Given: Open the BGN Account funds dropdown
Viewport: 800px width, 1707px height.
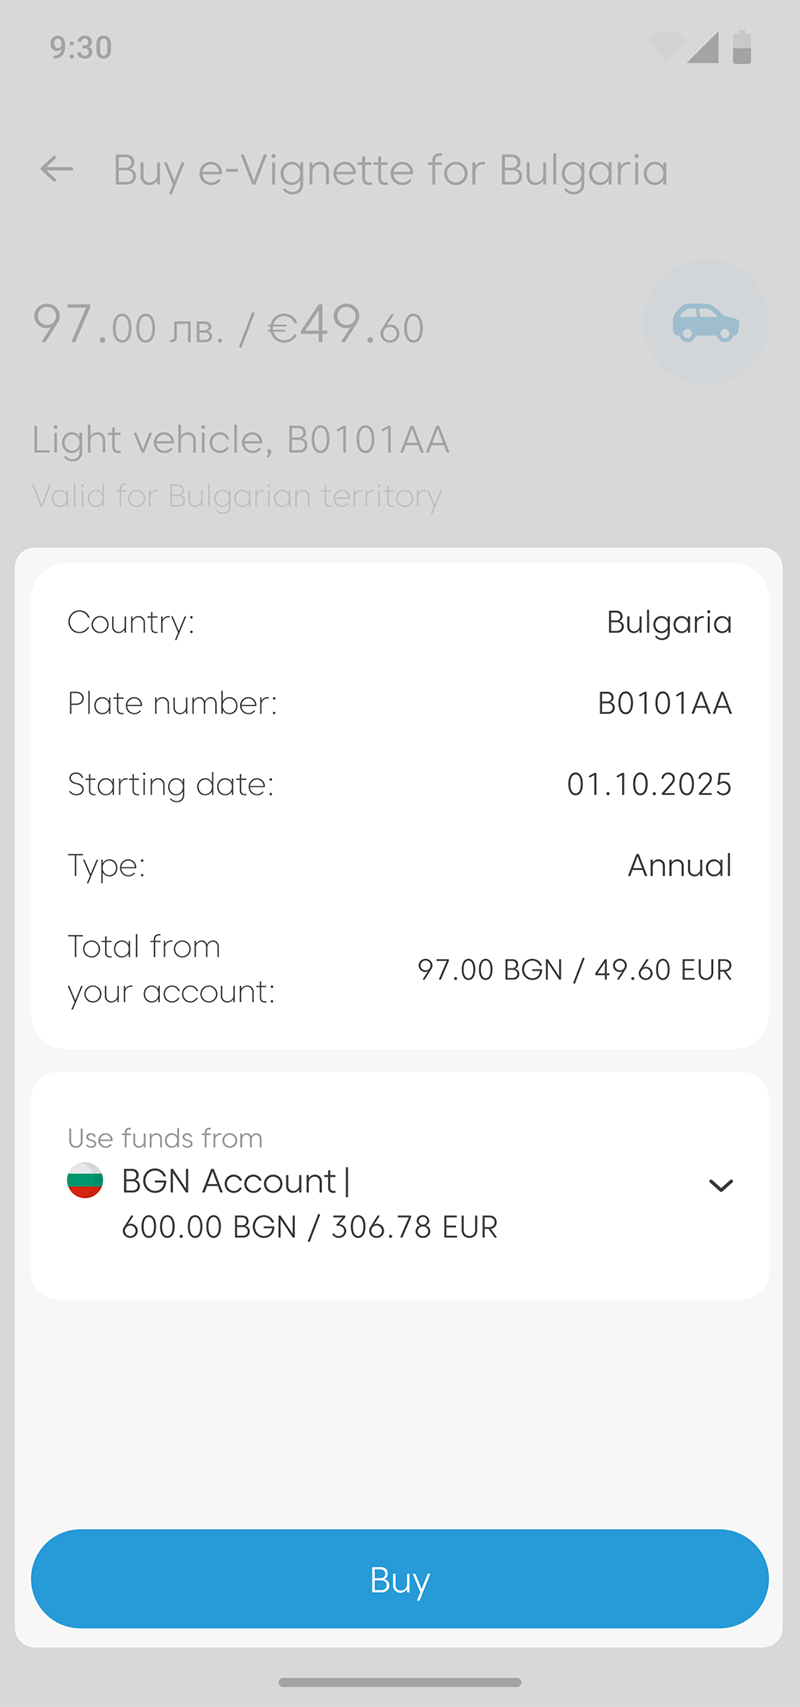Looking at the screenshot, I should click(x=400, y=1186).
